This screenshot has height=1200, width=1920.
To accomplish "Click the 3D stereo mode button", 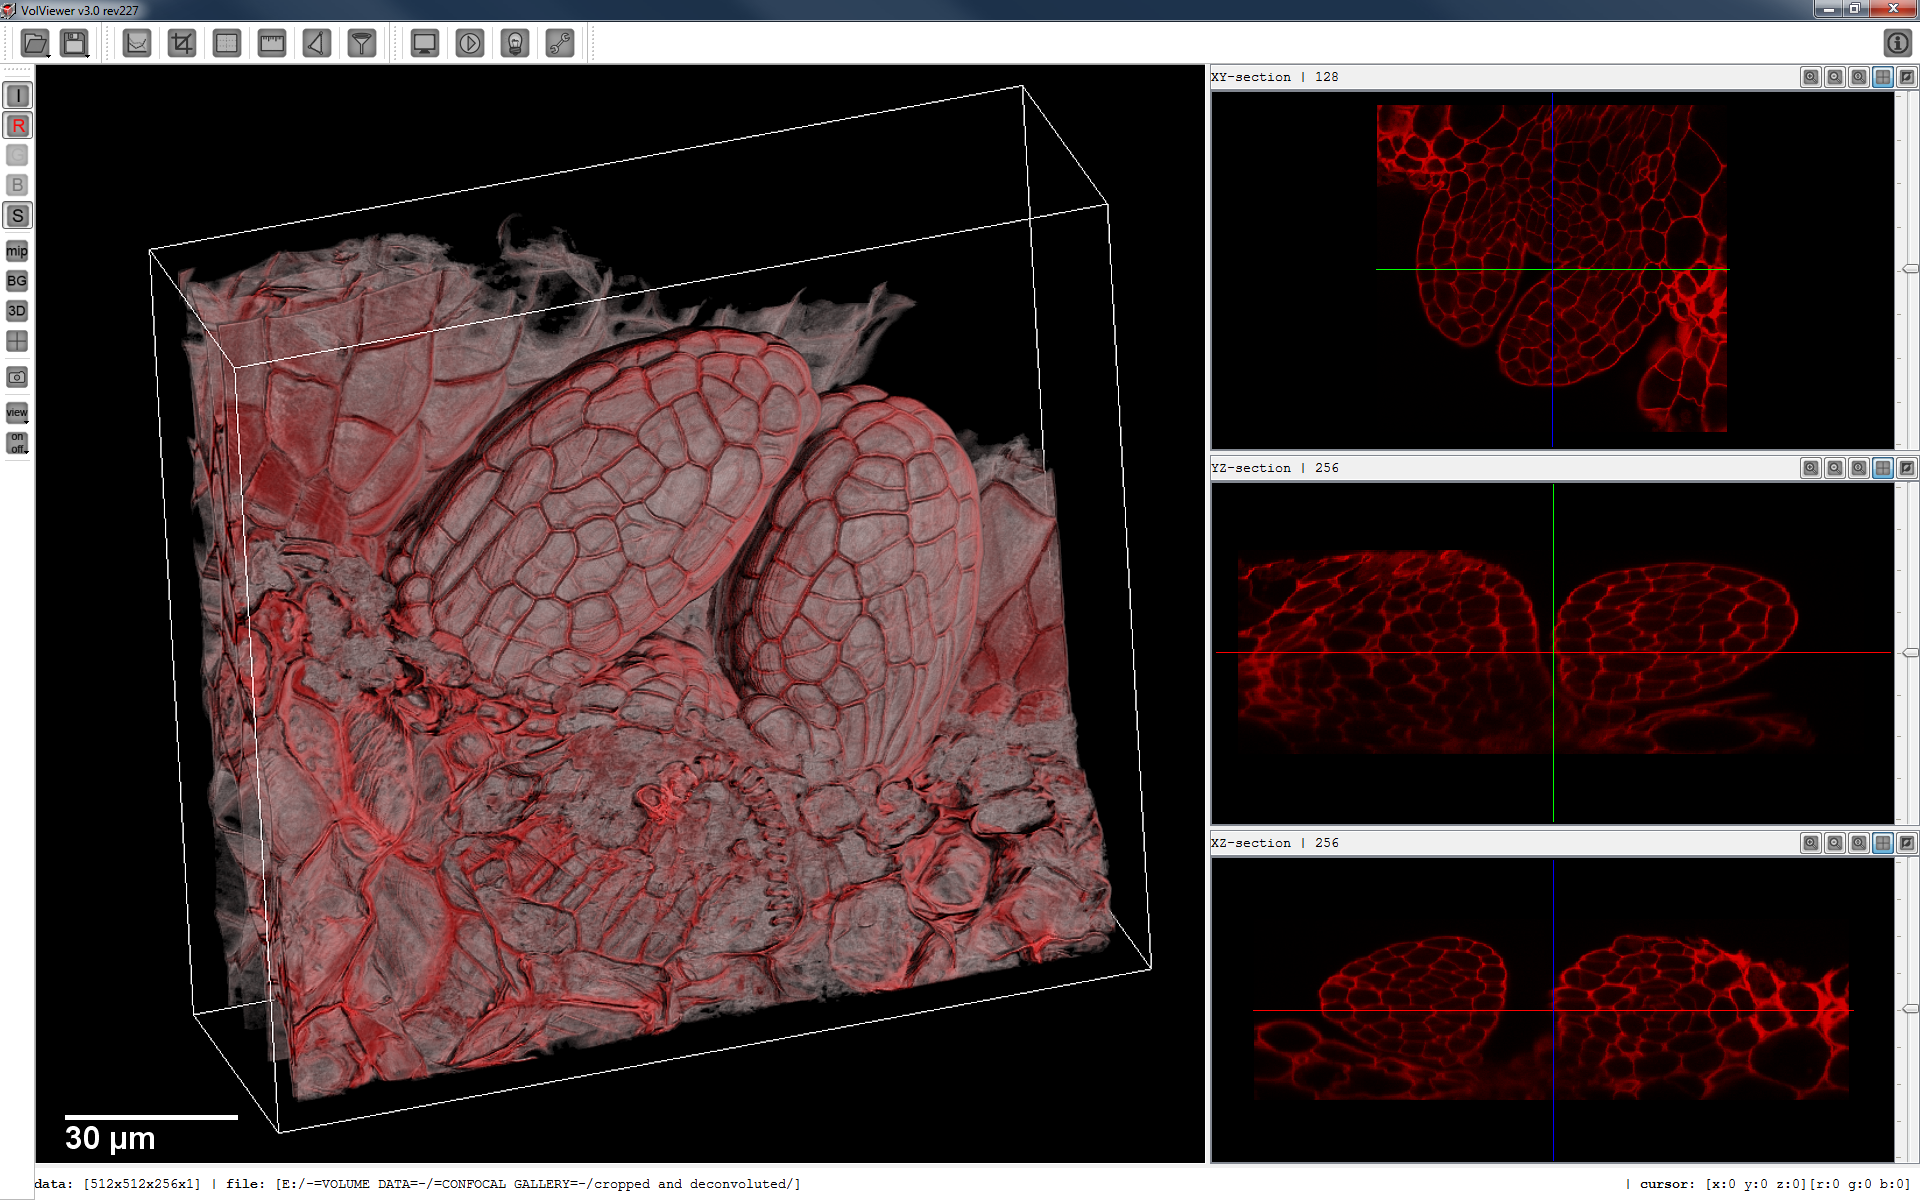I will (x=17, y=311).
